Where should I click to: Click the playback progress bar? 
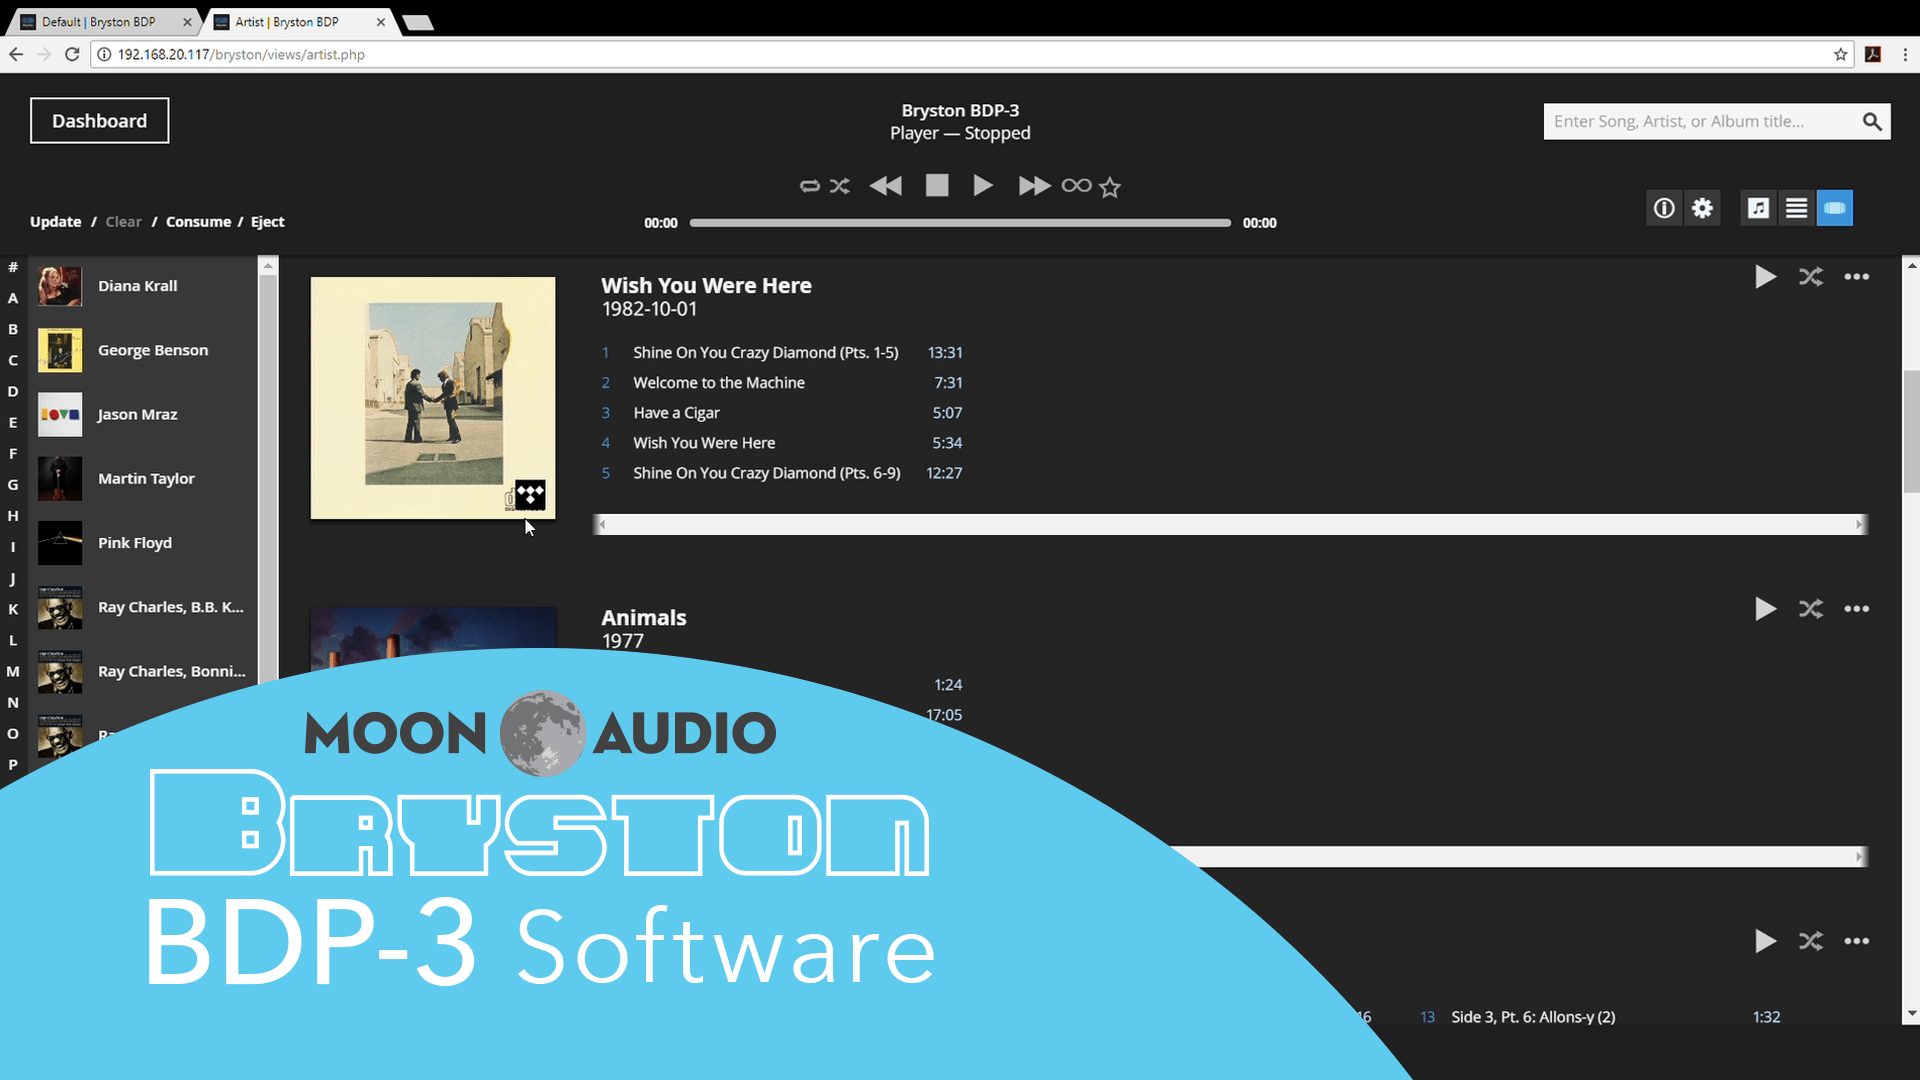click(960, 223)
